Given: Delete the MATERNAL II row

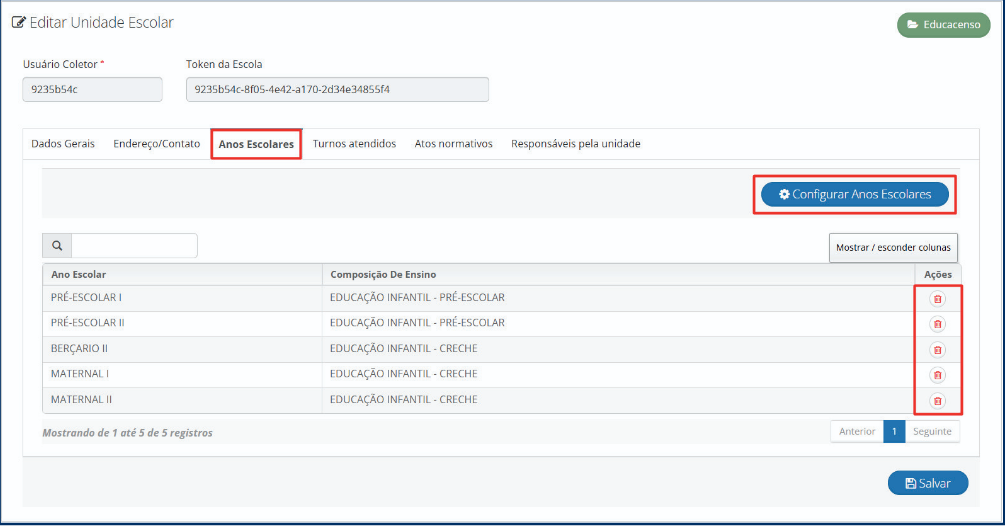Looking at the screenshot, I should click(937, 400).
